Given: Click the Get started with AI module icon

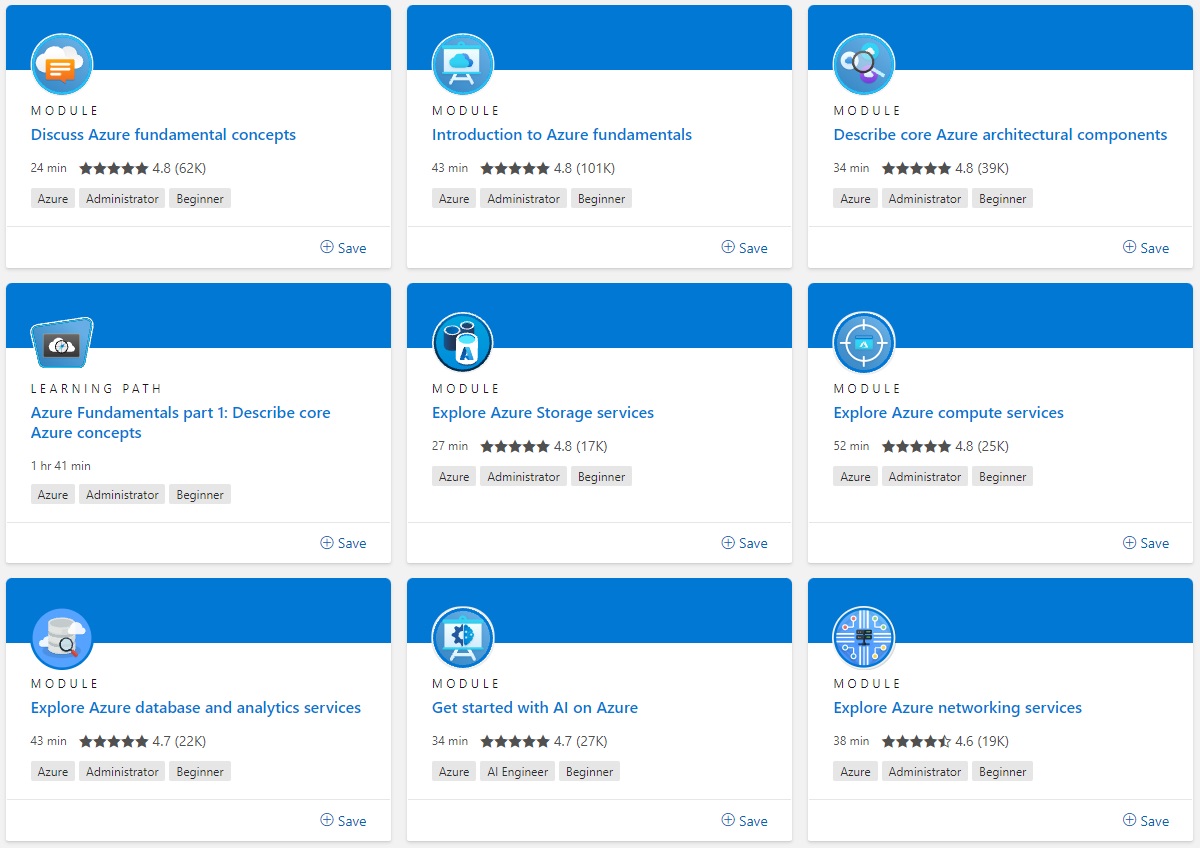Looking at the screenshot, I should [x=463, y=638].
